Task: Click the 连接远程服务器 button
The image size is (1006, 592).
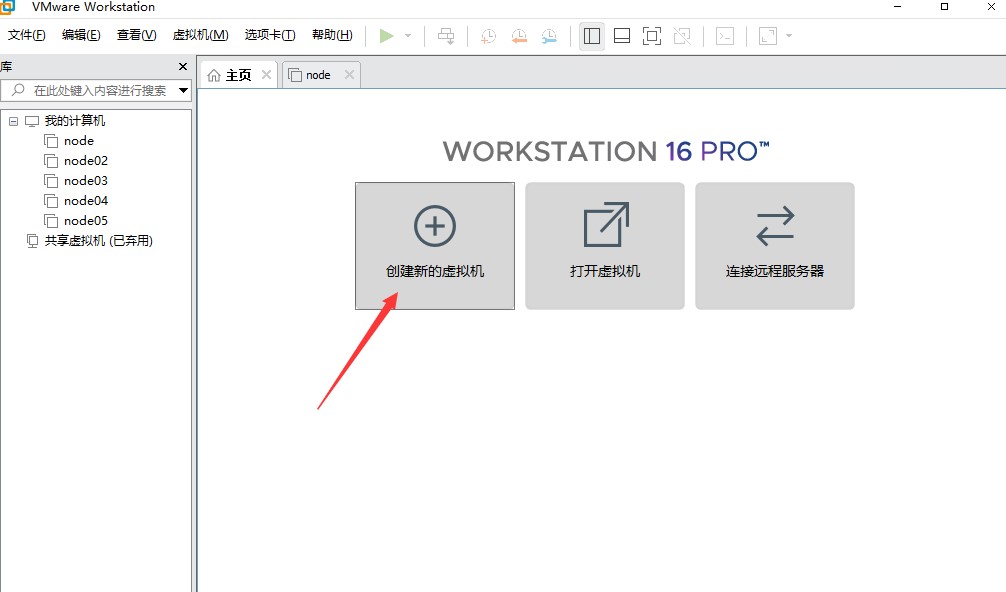Action: 775,246
